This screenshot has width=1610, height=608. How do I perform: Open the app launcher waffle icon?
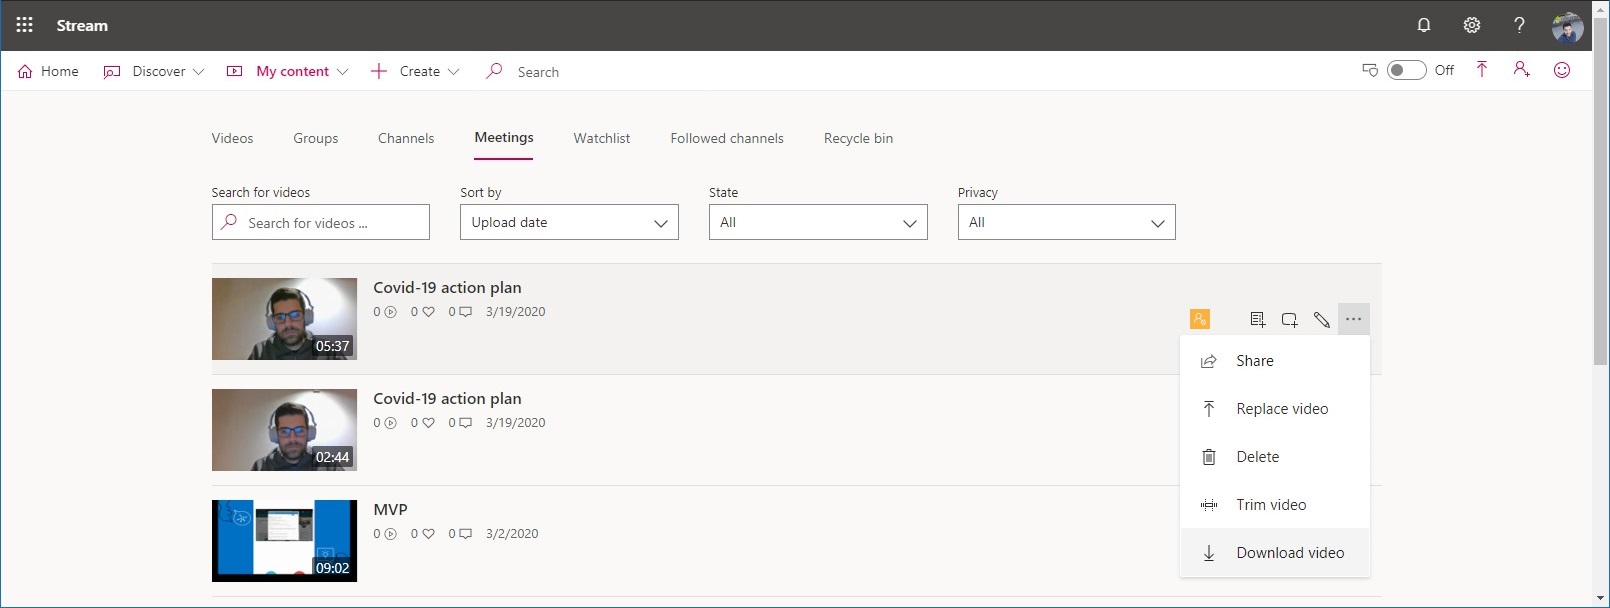pos(25,25)
